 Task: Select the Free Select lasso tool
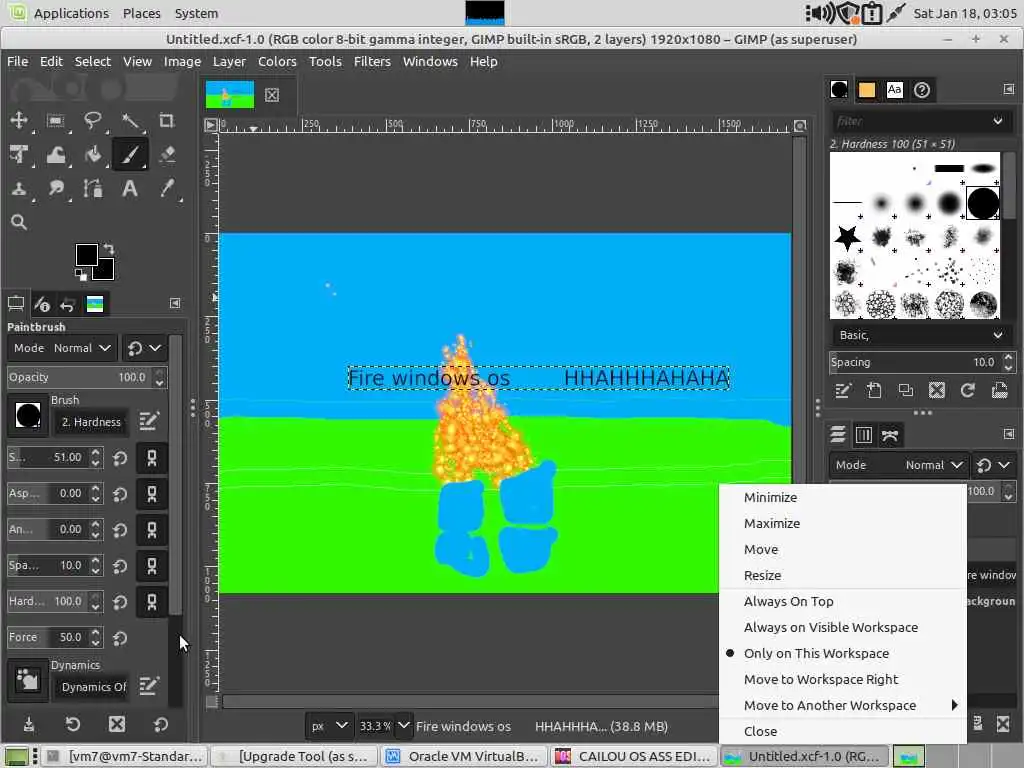point(93,120)
